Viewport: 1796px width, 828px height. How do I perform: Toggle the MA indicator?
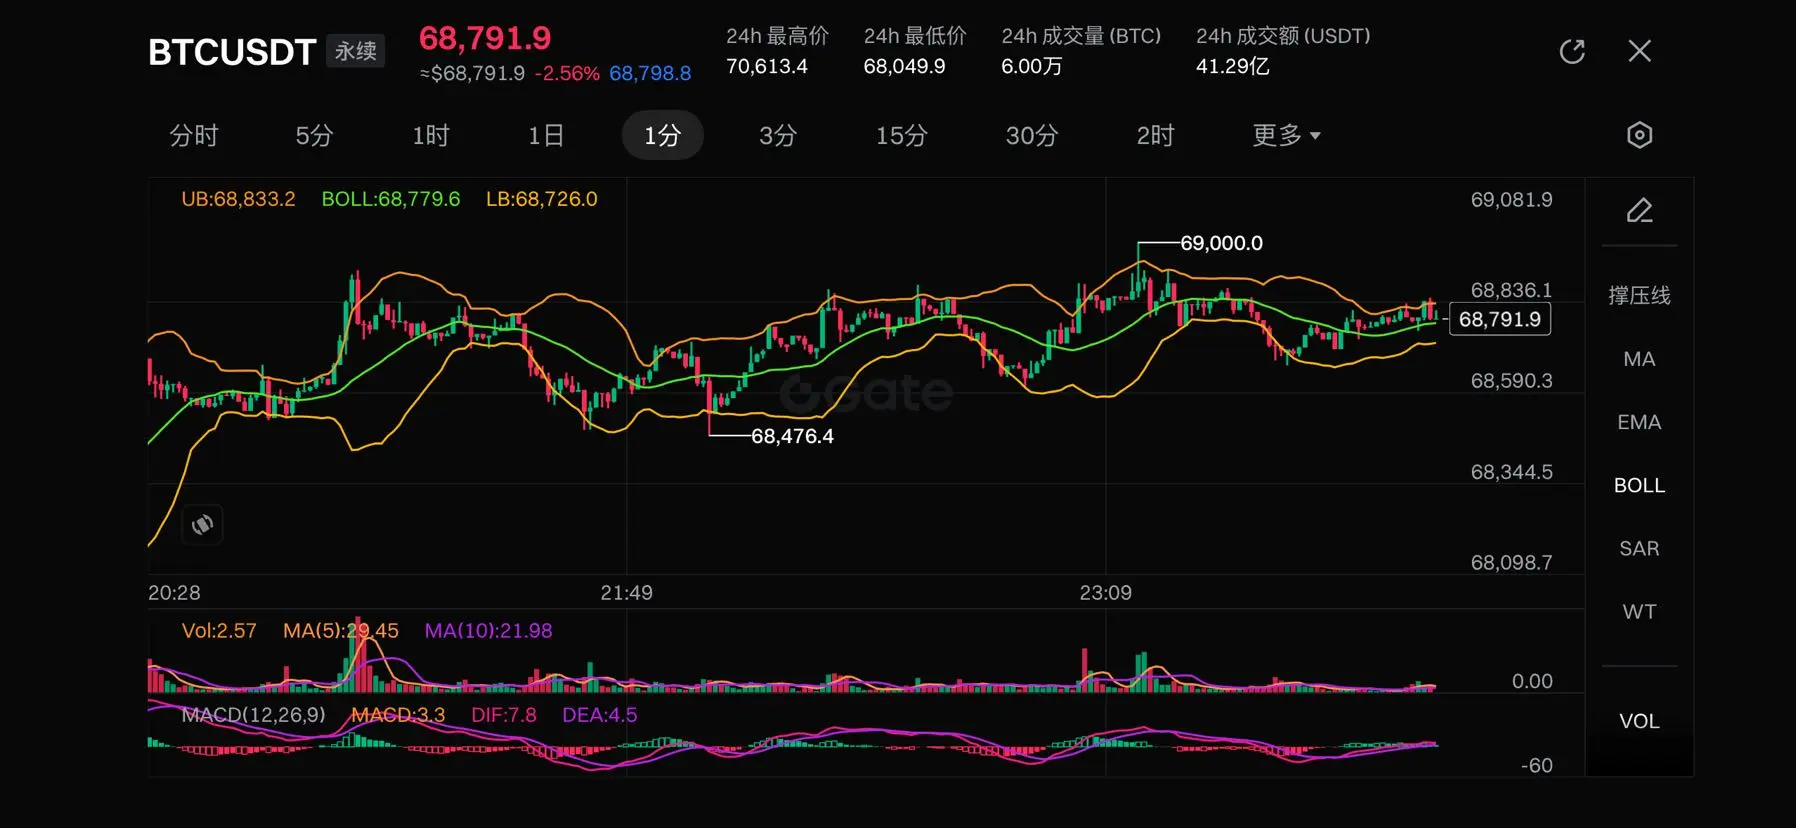tap(1639, 359)
